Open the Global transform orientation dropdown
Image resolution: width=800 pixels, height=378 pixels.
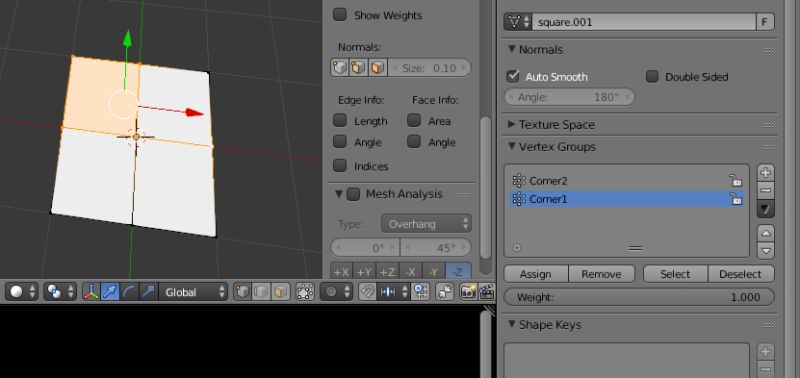point(193,292)
